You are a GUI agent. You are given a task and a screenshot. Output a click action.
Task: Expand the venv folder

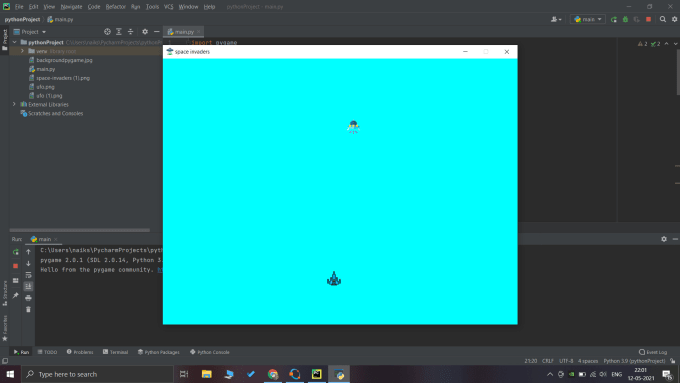point(23,51)
